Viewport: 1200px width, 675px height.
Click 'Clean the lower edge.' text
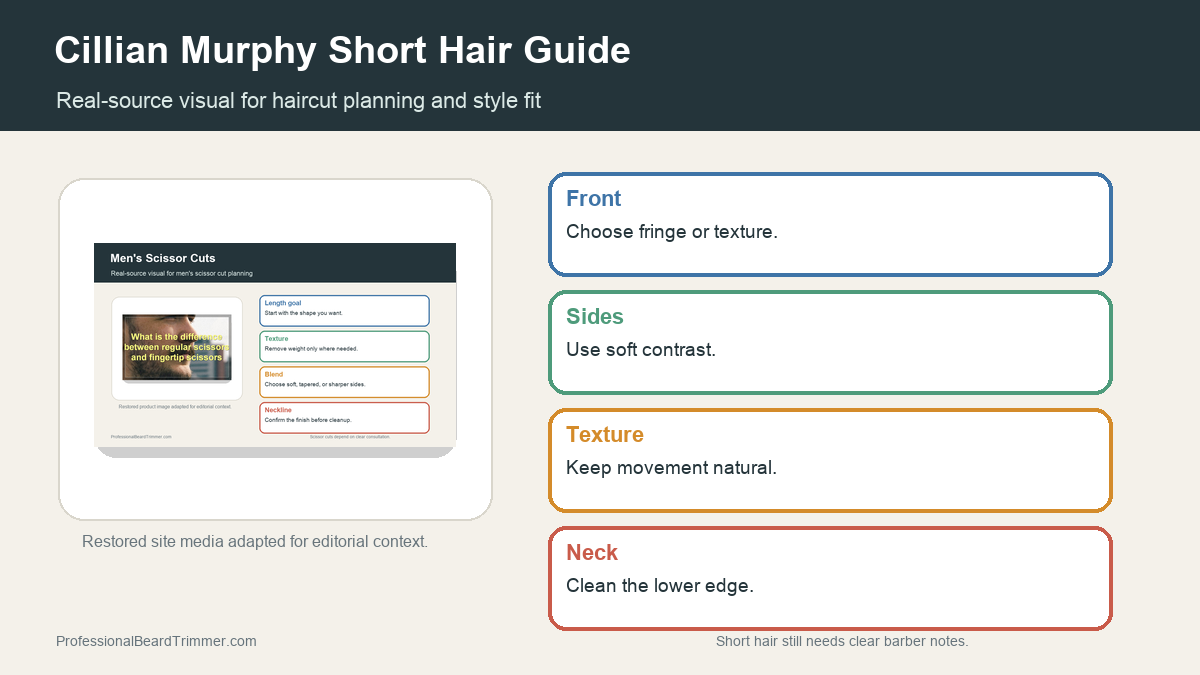[x=660, y=585]
